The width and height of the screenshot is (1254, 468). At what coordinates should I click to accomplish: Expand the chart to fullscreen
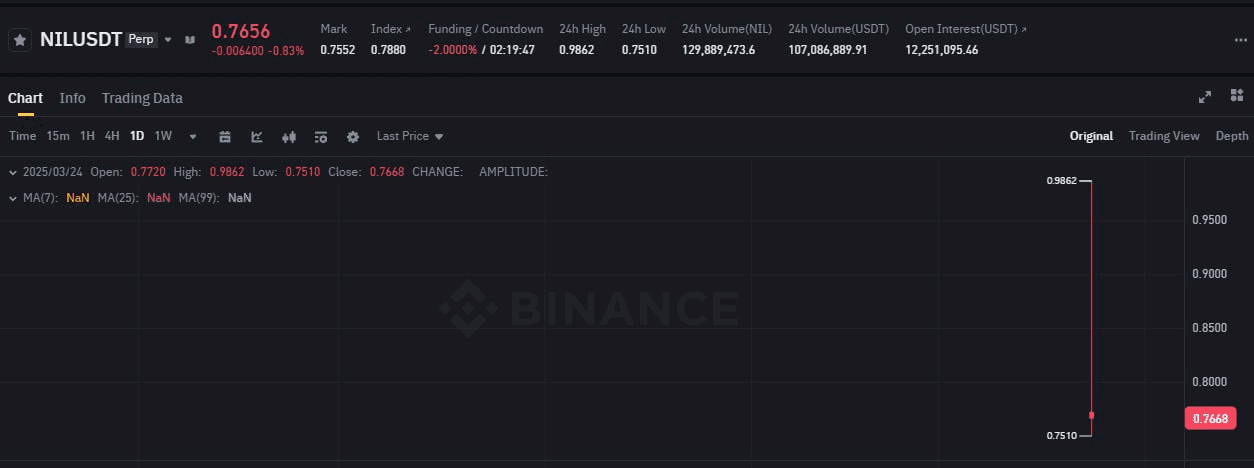click(1205, 97)
